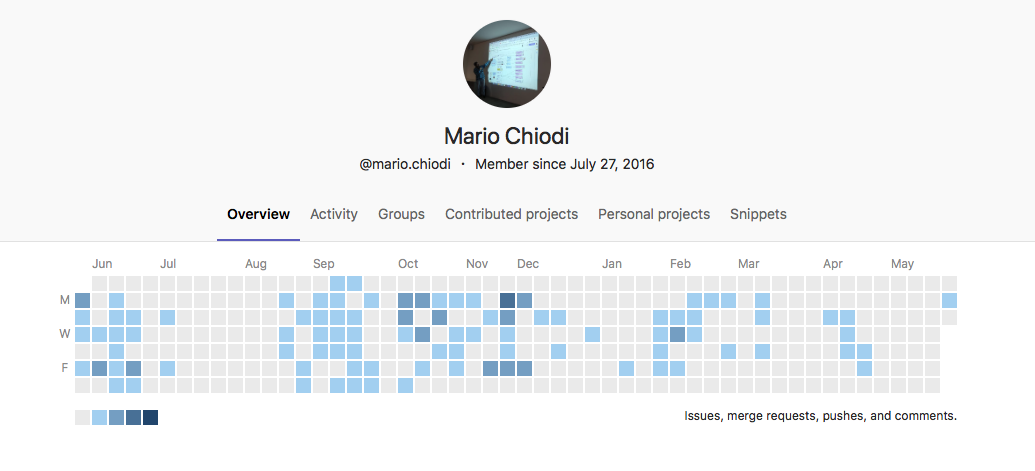
Task: Click the darkest blue legend swatch
Action: click(x=150, y=418)
